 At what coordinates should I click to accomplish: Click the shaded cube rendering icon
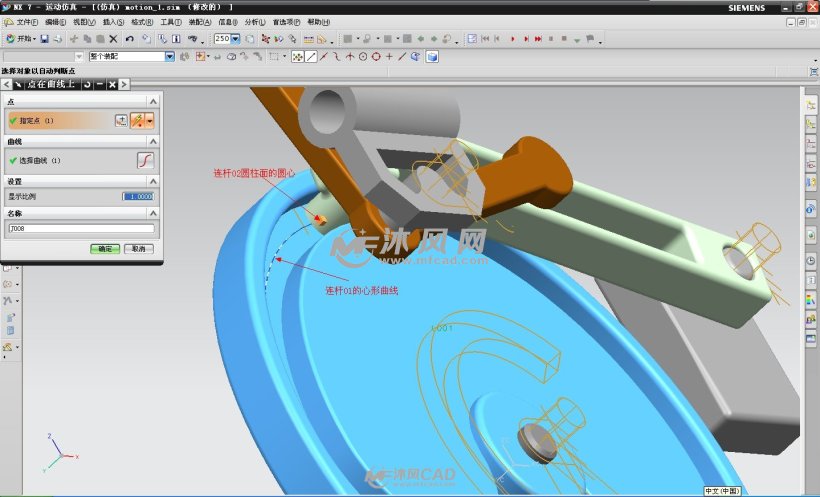click(x=432, y=57)
